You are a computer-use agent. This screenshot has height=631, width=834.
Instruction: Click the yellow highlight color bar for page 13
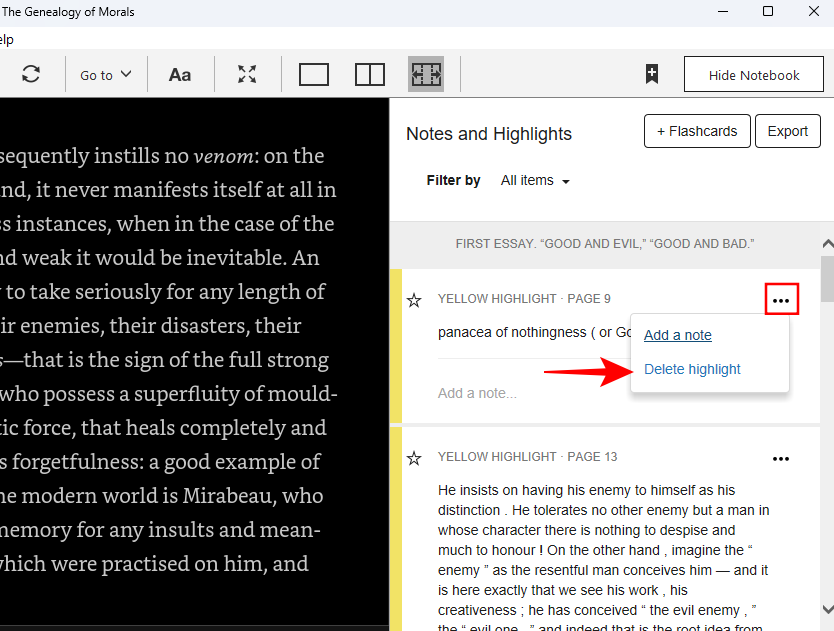[x=396, y=530]
